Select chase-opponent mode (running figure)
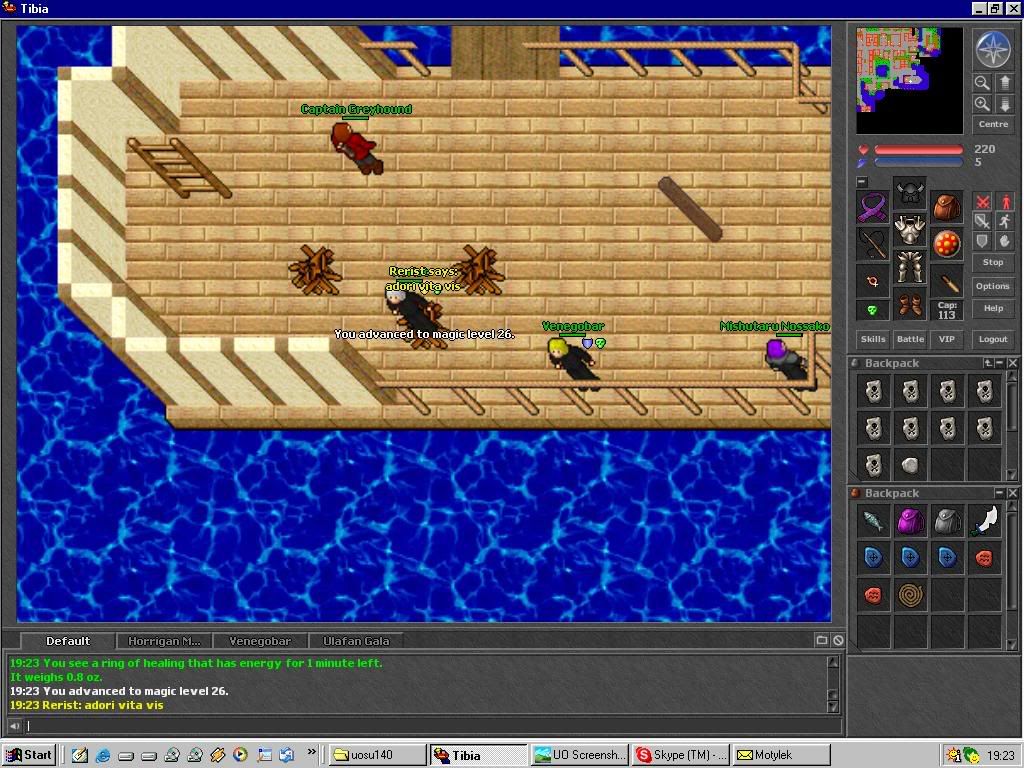Screen dimensions: 1024x768 pos(1004,221)
